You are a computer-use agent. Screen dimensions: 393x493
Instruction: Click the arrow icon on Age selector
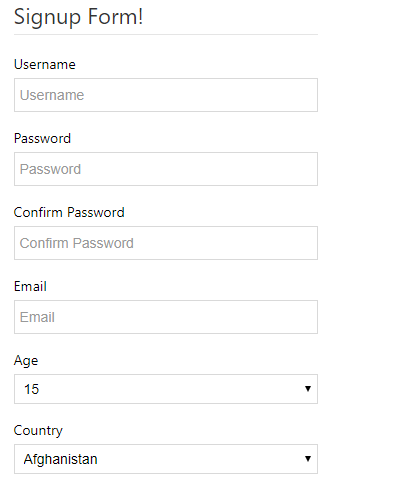[x=308, y=389]
